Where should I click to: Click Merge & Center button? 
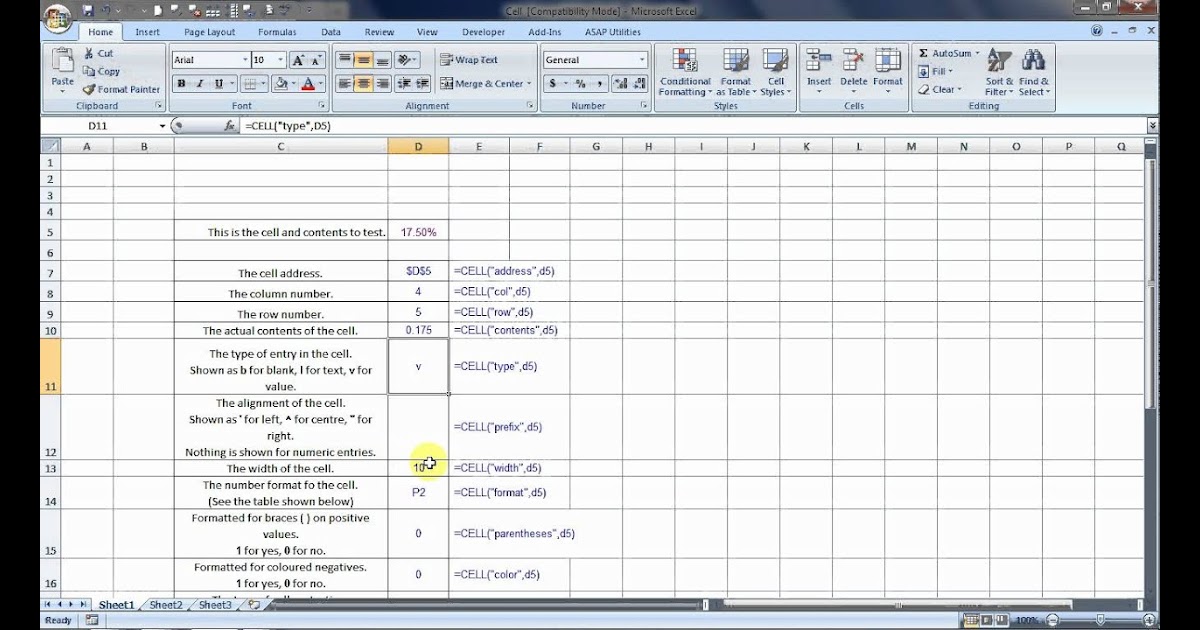481,84
